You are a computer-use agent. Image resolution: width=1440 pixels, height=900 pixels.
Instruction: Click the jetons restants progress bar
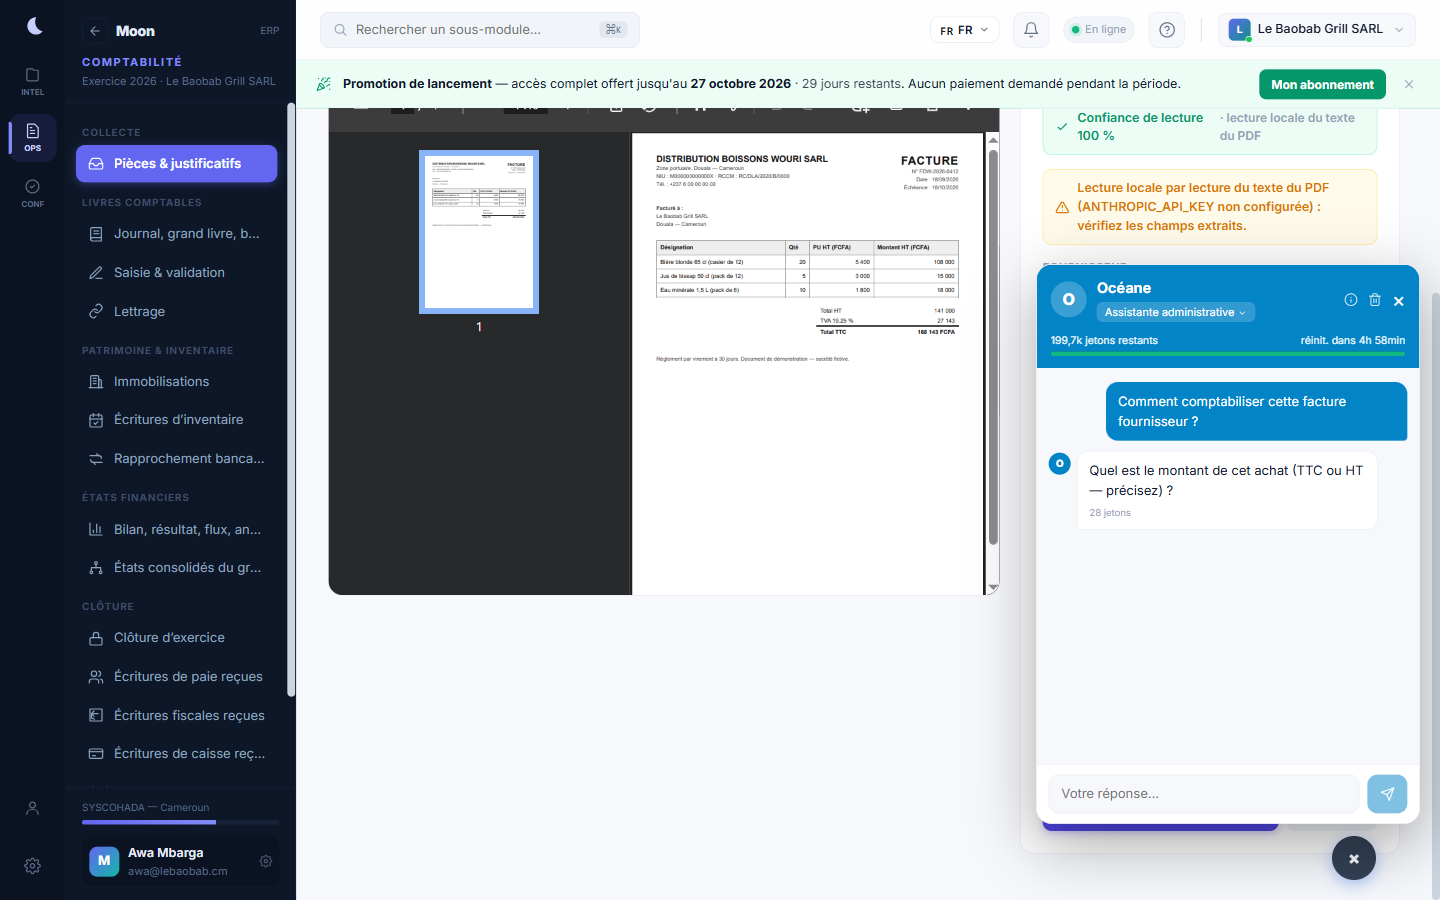pos(1228,354)
